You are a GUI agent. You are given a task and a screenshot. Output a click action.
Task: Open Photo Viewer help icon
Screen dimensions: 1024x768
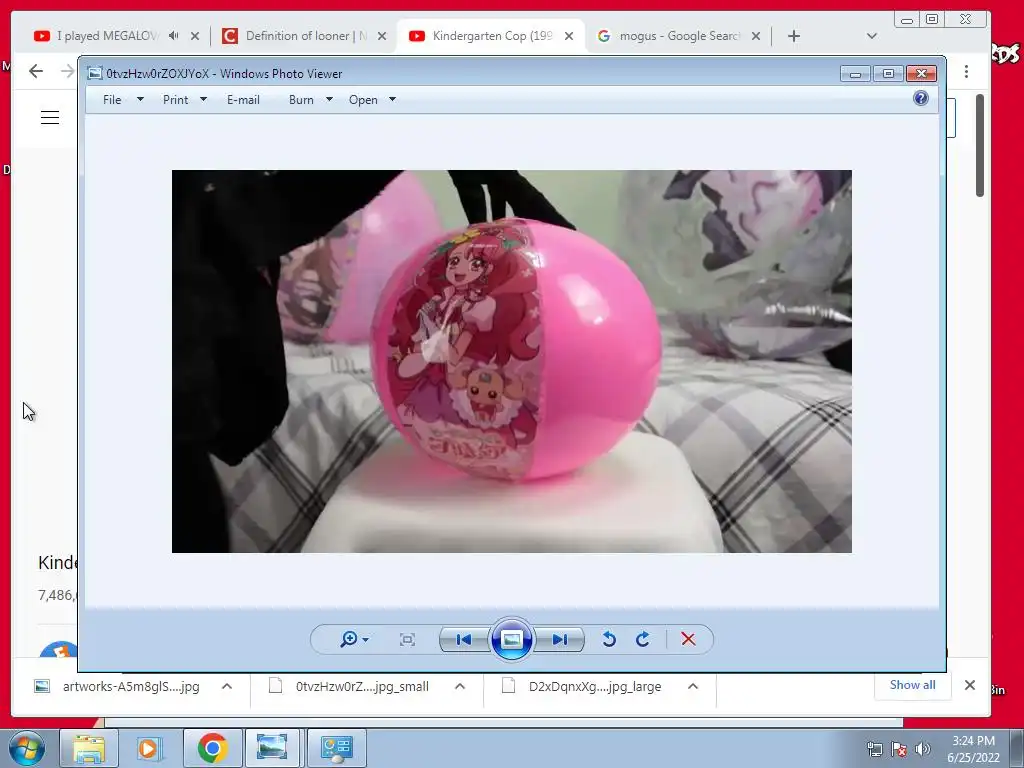[x=921, y=99]
